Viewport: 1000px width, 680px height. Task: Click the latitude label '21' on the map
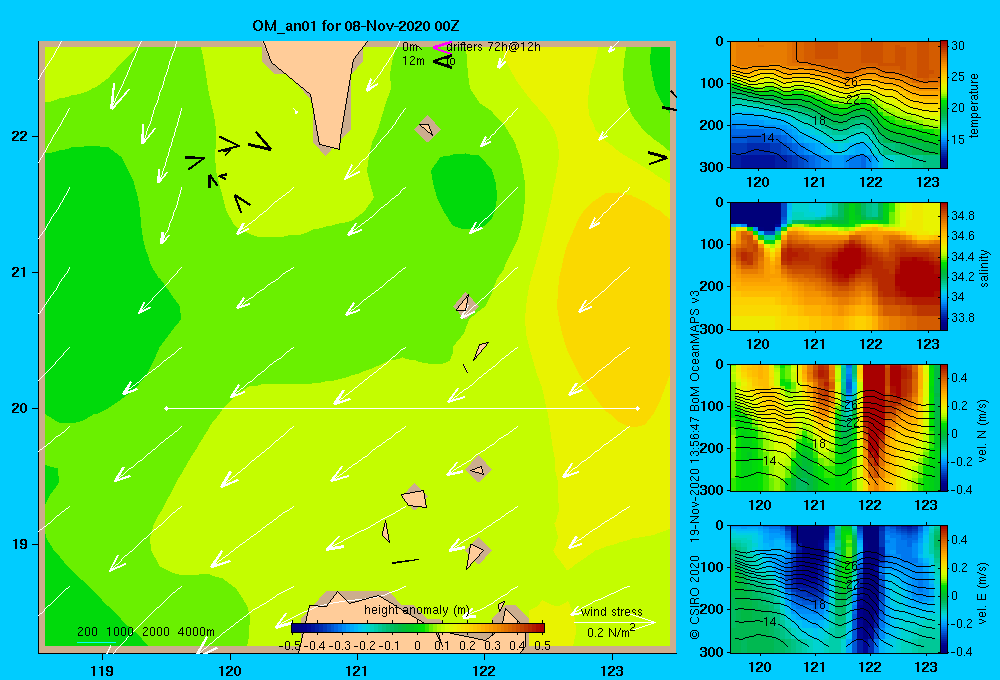coord(19,272)
